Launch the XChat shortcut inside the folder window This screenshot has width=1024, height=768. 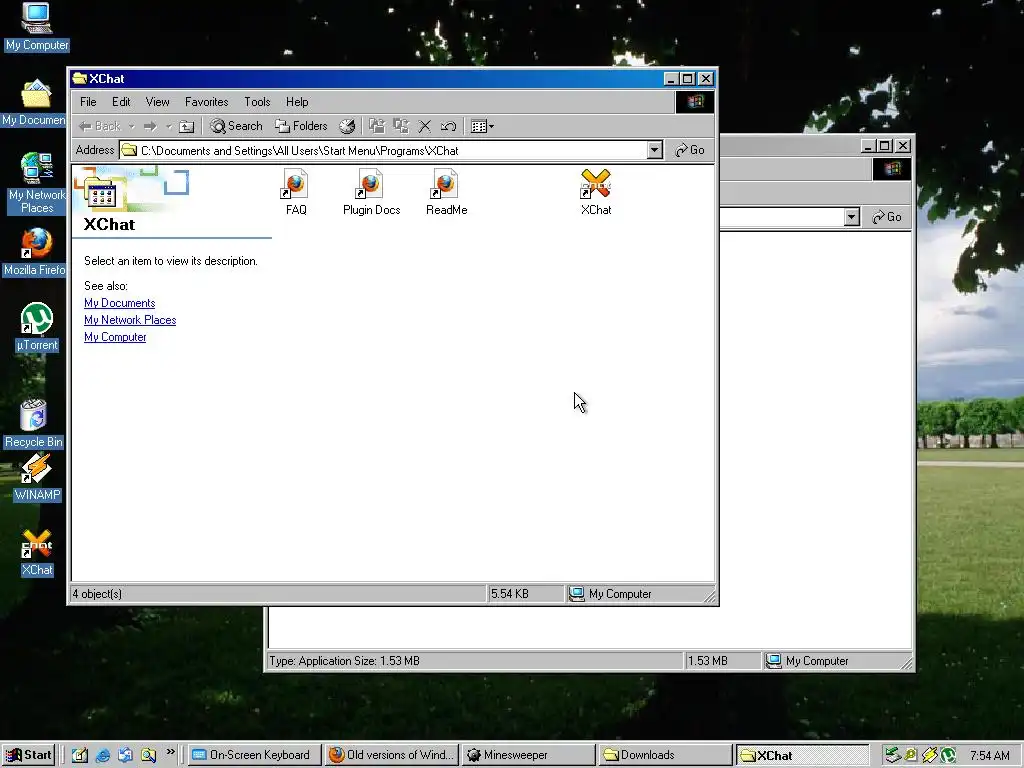pos(596,192)
